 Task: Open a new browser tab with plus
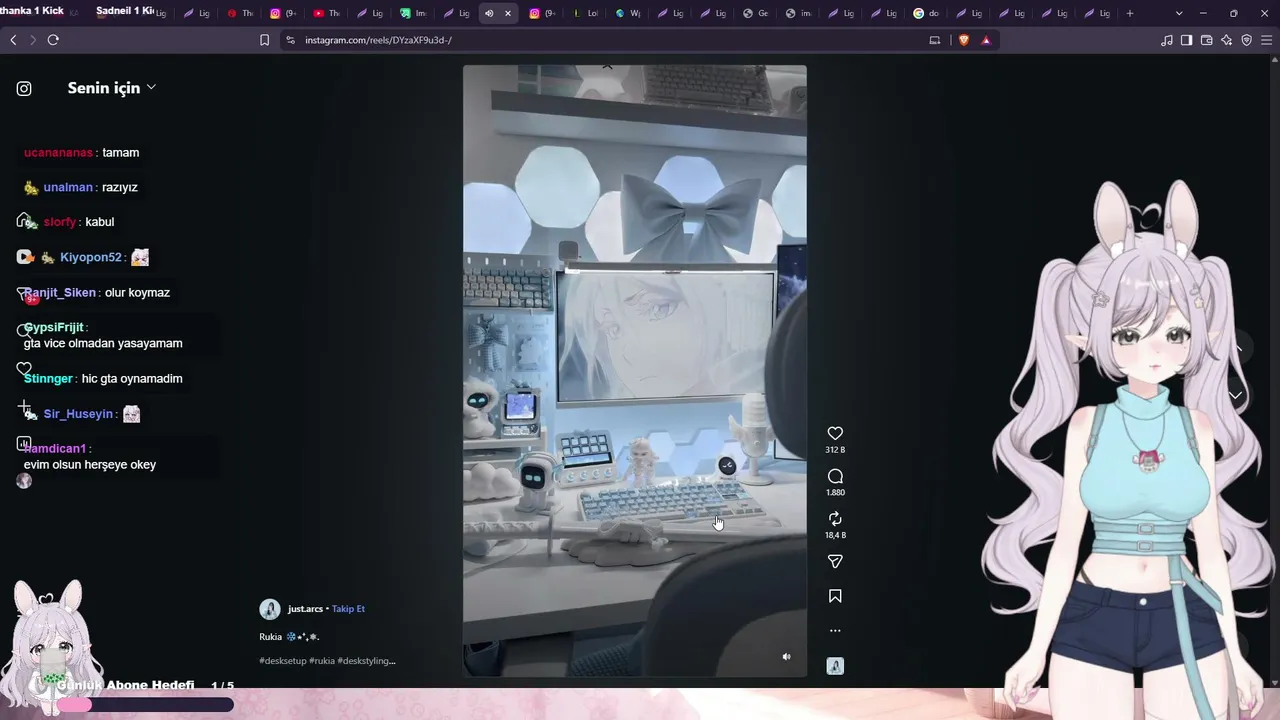tap(1130, 13)
